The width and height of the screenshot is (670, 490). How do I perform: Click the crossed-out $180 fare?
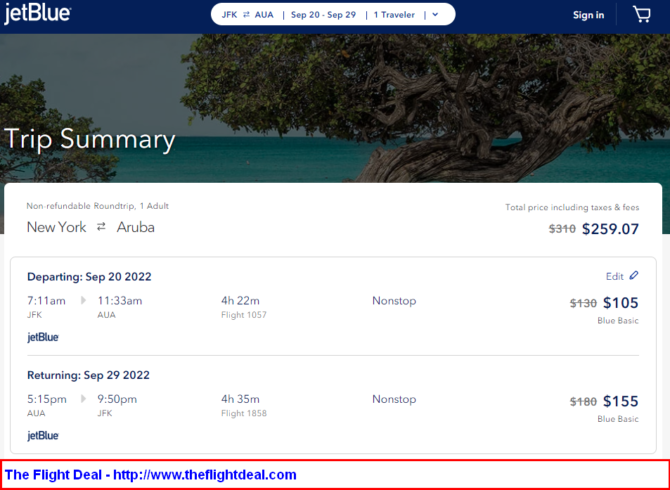[x=583, y=402]
